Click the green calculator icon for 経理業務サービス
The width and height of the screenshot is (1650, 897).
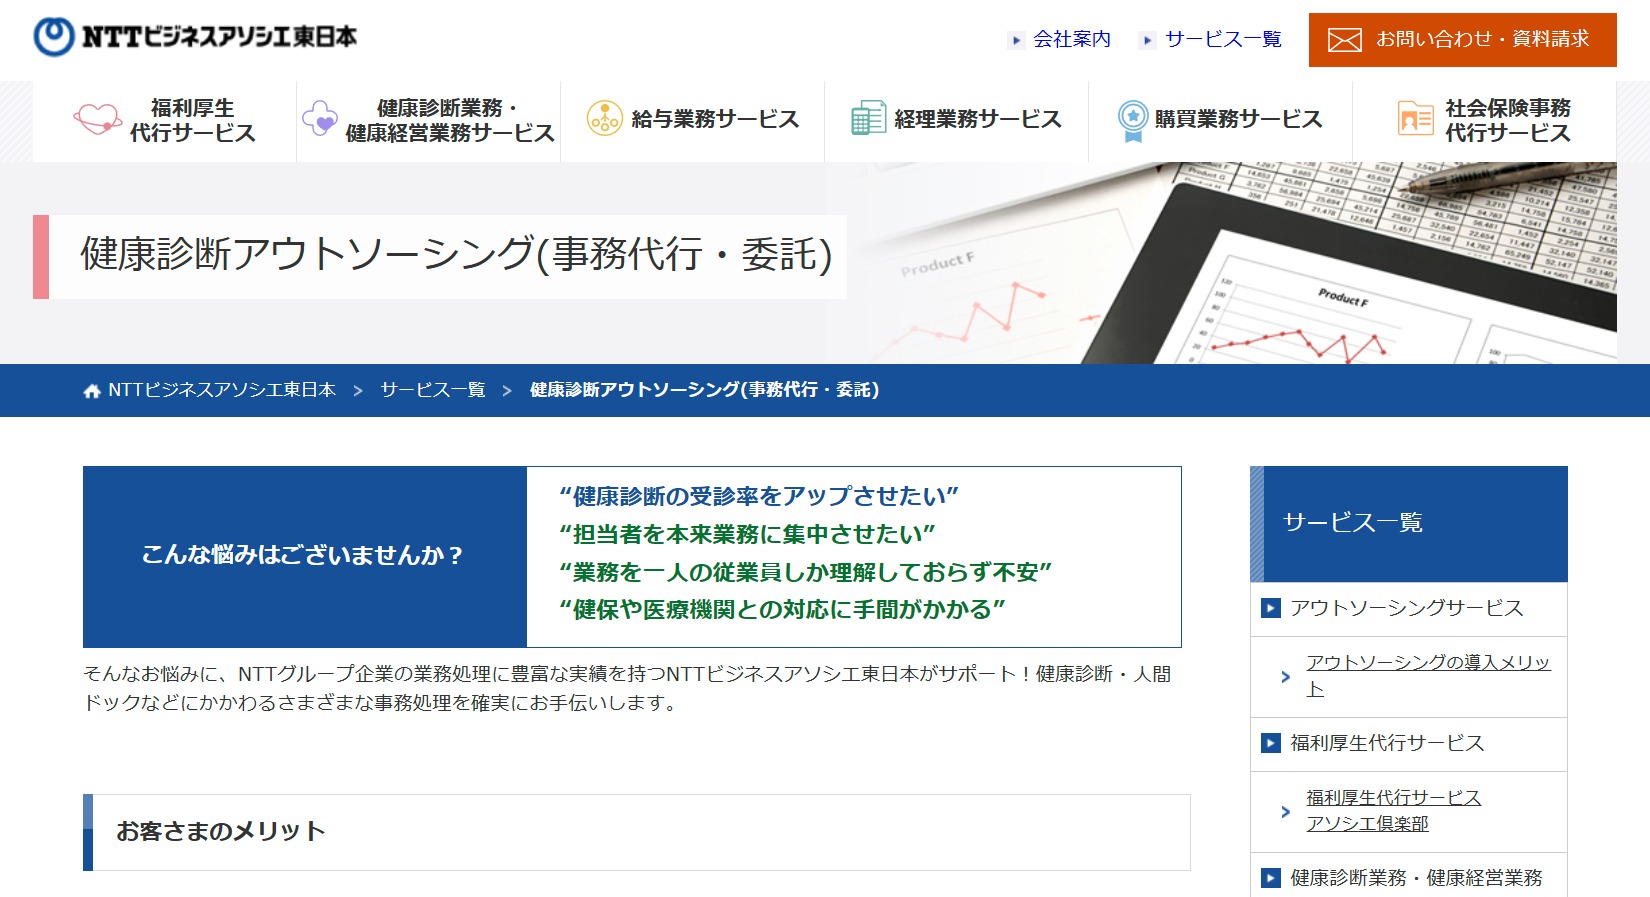[x=868, y=118]
